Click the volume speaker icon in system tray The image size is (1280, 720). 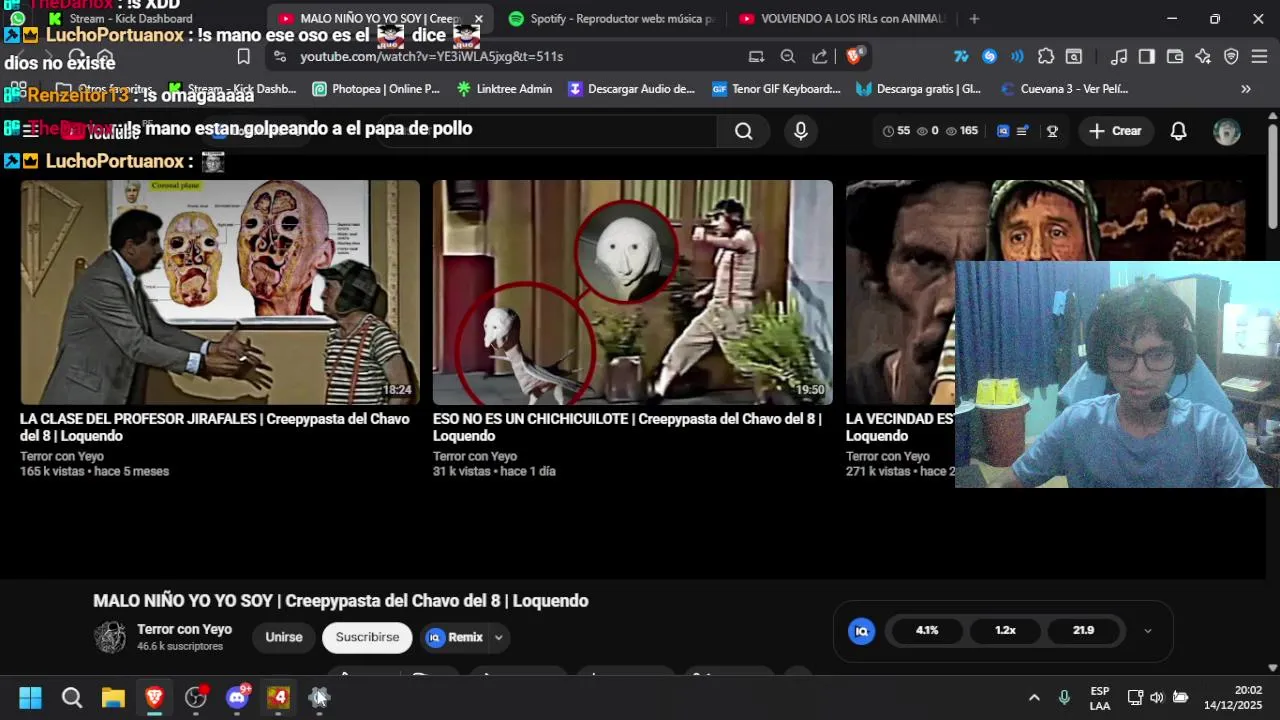[1157, 697]
